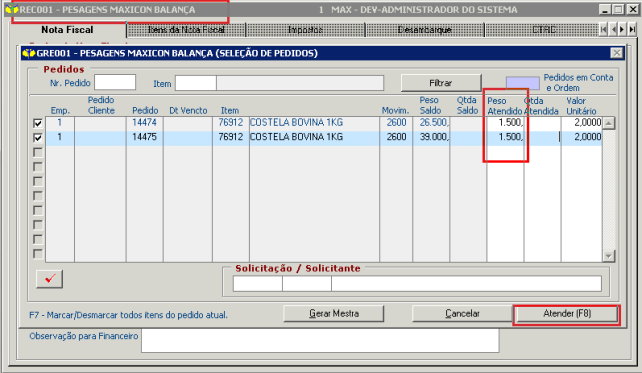Screen dimensions: 642x373
Task: Click the Gerar Mestra button
Action: pos(334,314)
